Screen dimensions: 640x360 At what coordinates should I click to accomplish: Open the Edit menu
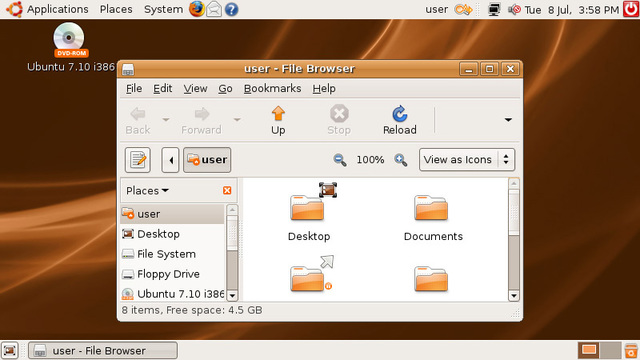pyautogui.click(x=162, y=89)
